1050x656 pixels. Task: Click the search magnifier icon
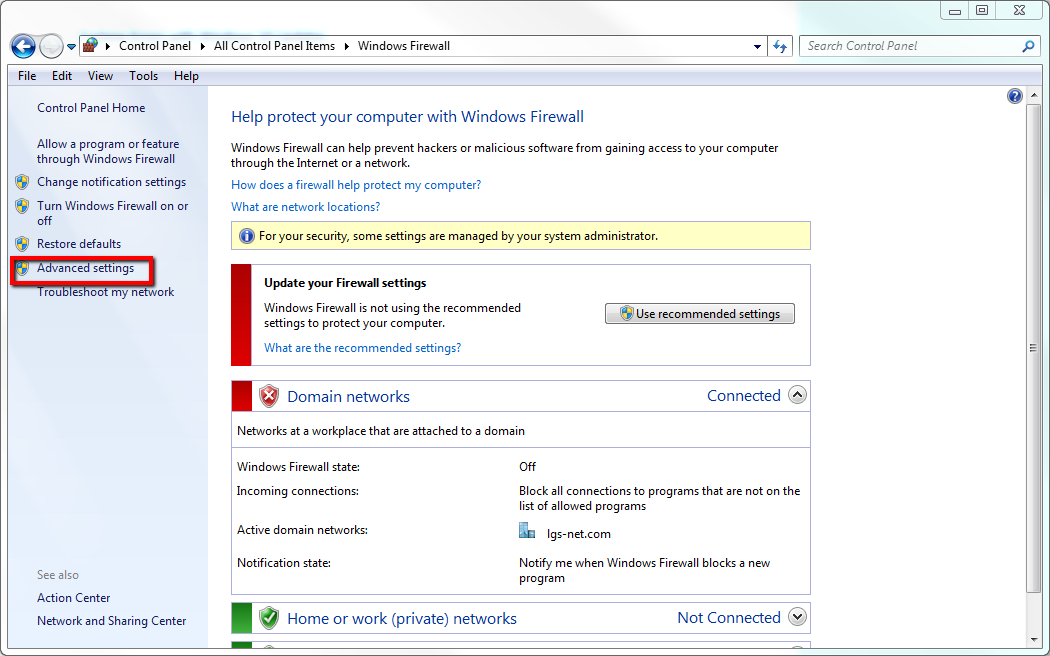pyautogui.click(x=1028, y=46)
